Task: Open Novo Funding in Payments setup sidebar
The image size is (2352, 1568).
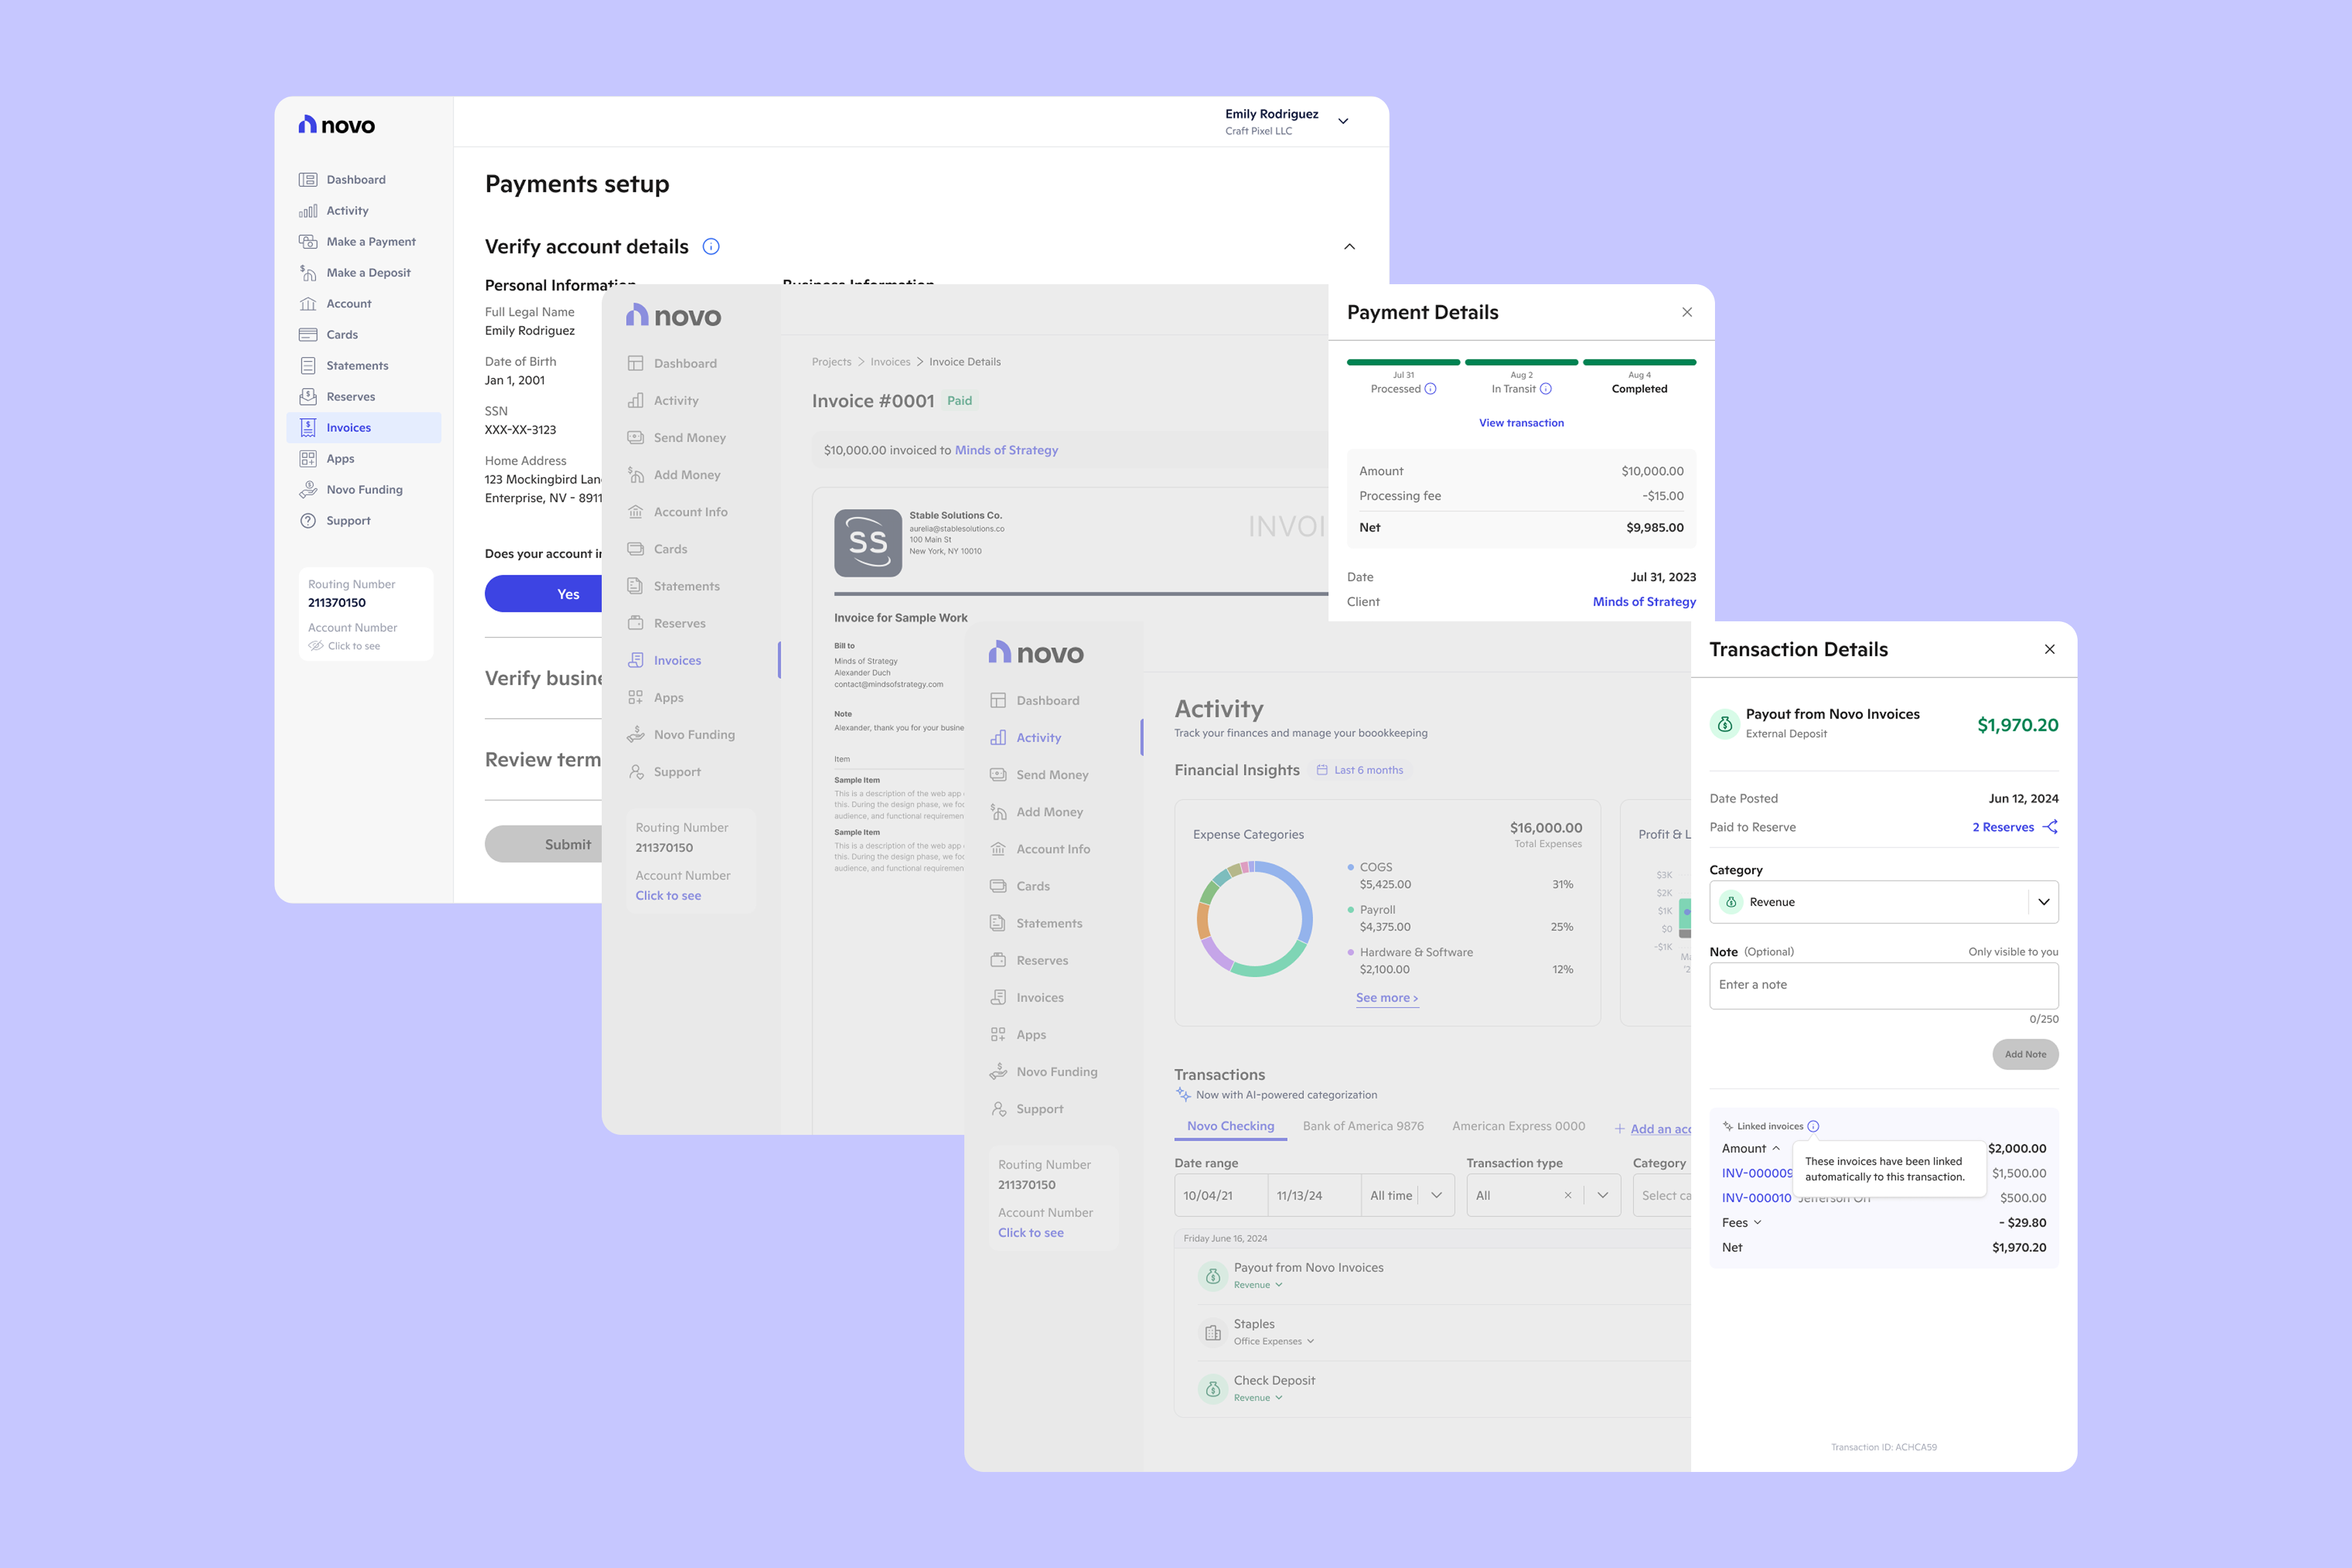Action: pyautogui.click(x=350, y=490)
